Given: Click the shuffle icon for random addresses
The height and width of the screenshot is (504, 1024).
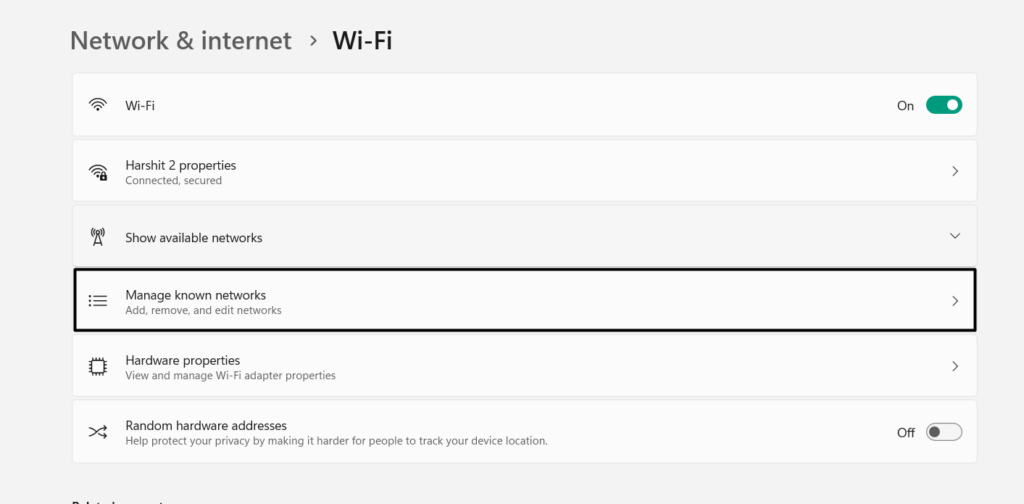Looking at the screenshot, I should [98, 432].
